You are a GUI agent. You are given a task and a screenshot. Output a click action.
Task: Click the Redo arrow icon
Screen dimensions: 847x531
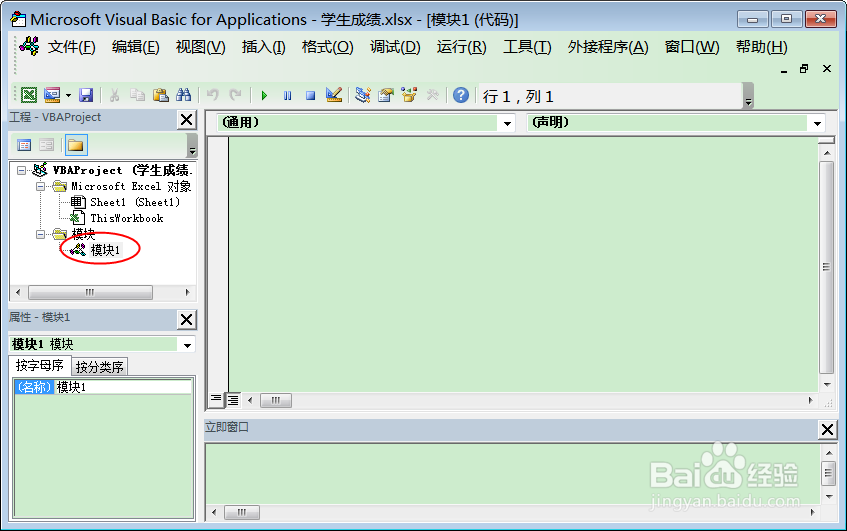(236, 95)
